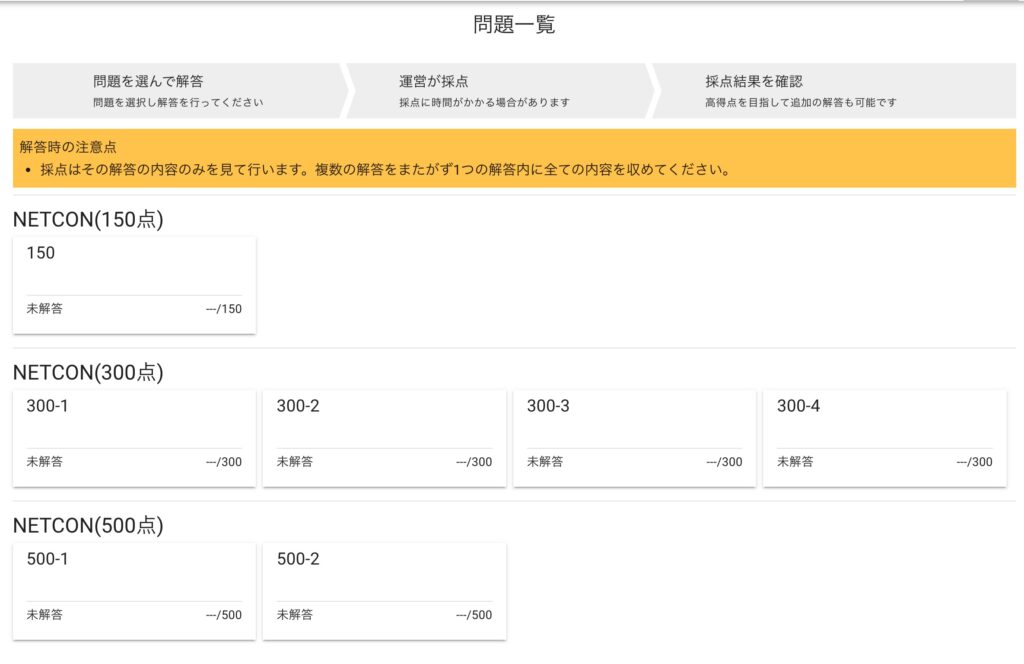Click the NETCON(500点) section heading
Viewport: 1024px width, 664px height.
[x=88, y=526]
